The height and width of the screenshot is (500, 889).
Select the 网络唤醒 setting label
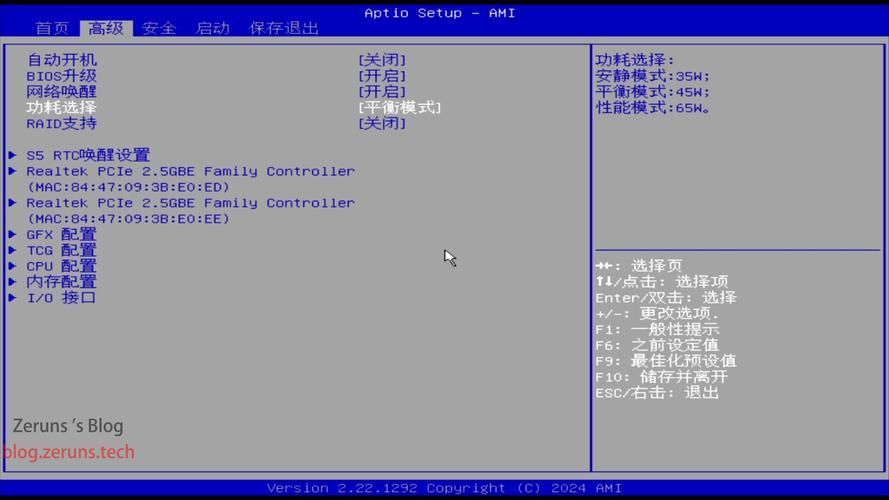tap(62, 91)
